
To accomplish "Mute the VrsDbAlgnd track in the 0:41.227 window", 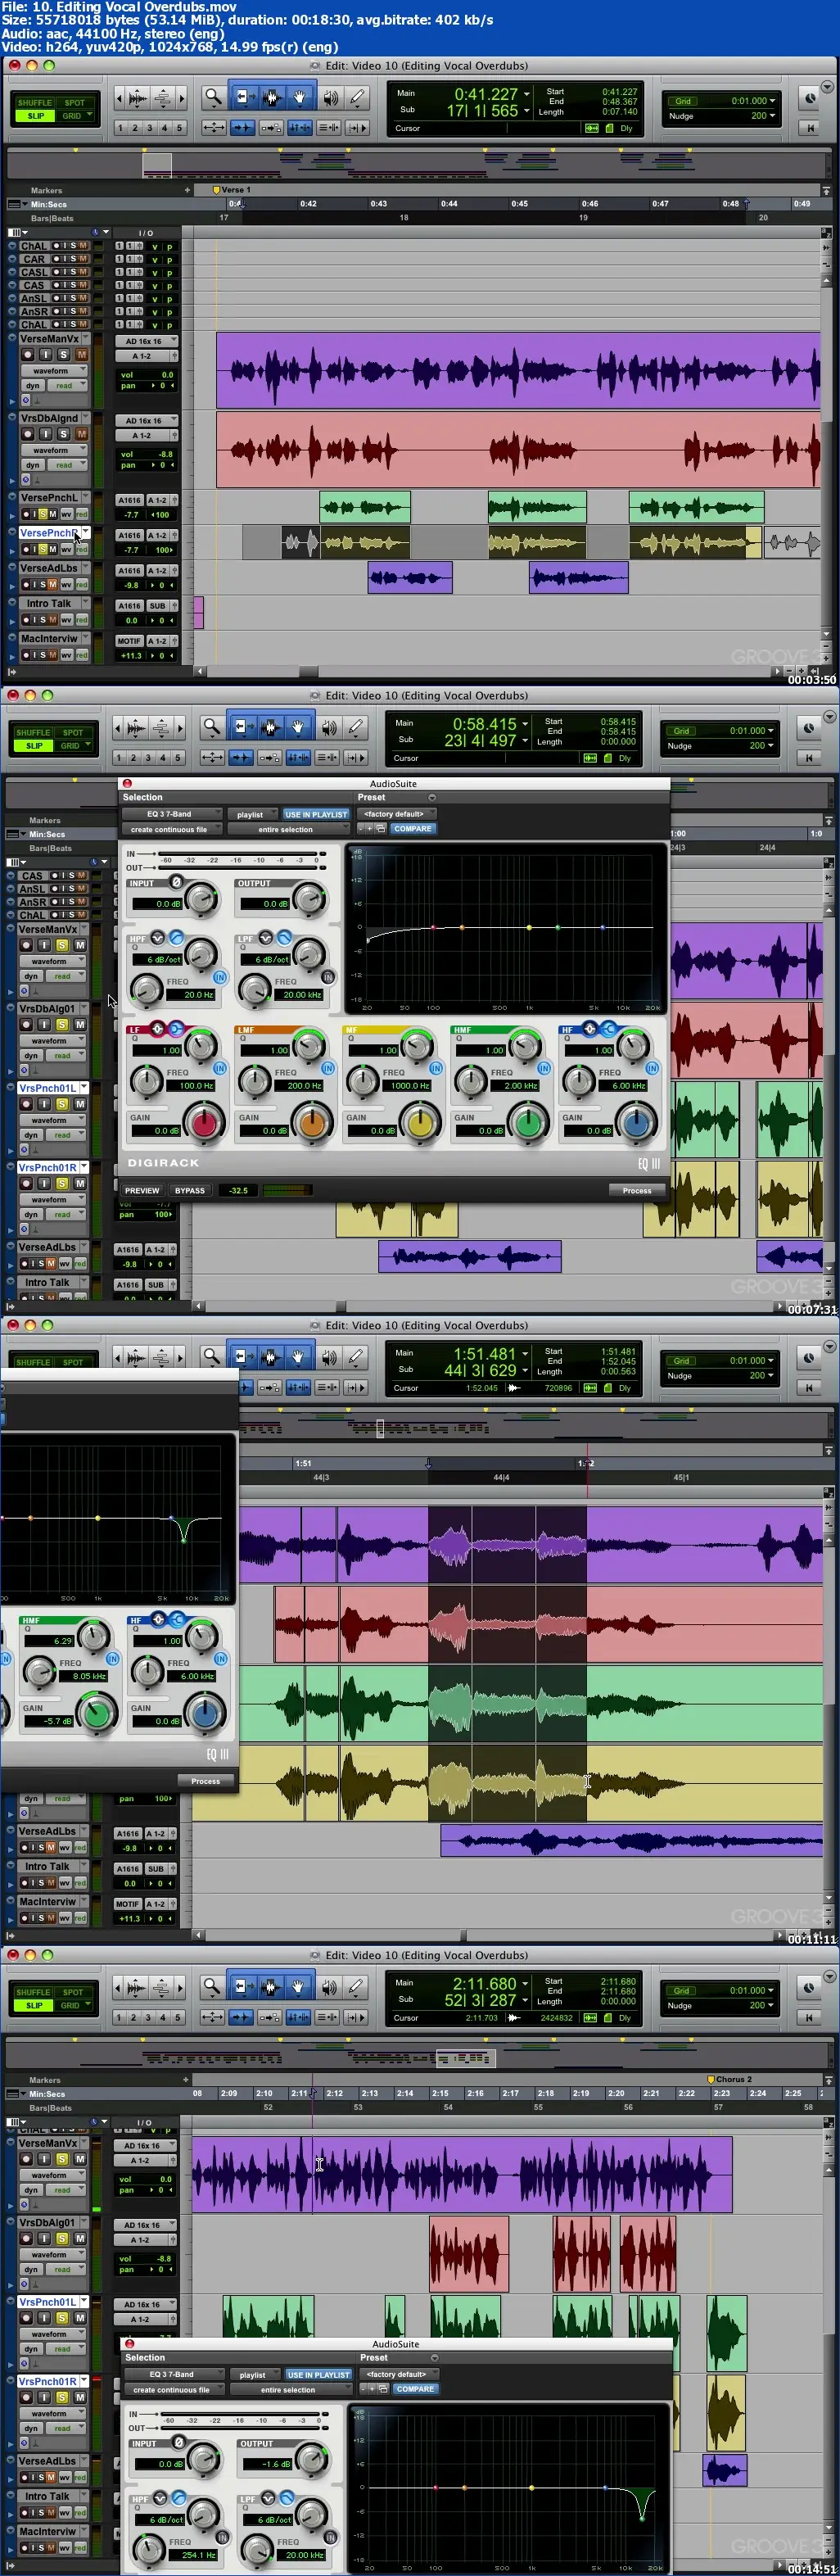I will (81, 434).
